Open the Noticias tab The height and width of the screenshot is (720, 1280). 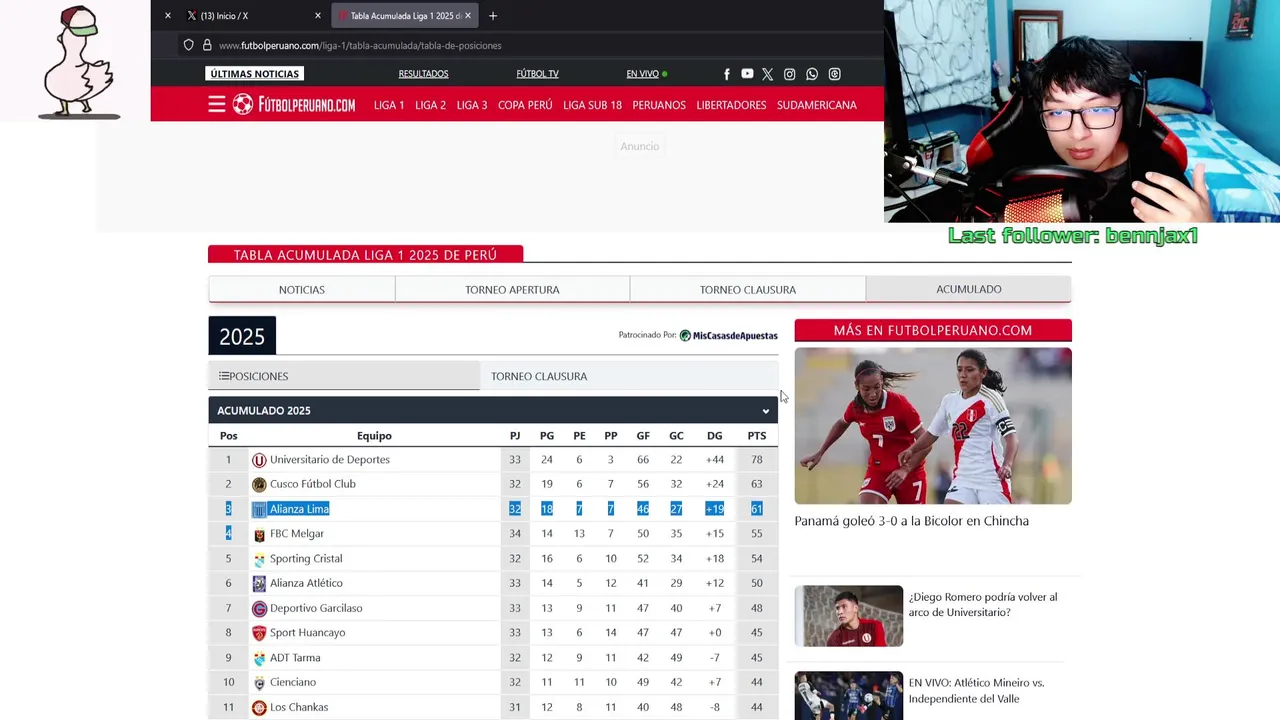302,290
